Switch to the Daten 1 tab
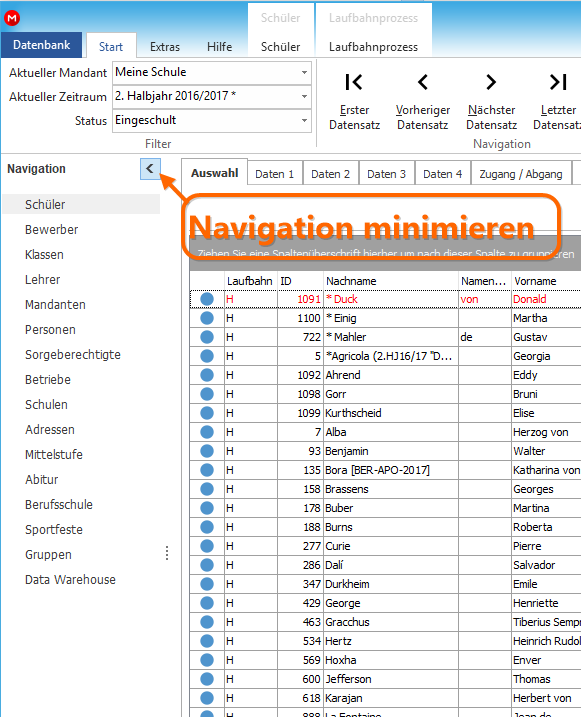Image resolution: width=581 pixels, height=717 pixels. click(x=274, y=174)
